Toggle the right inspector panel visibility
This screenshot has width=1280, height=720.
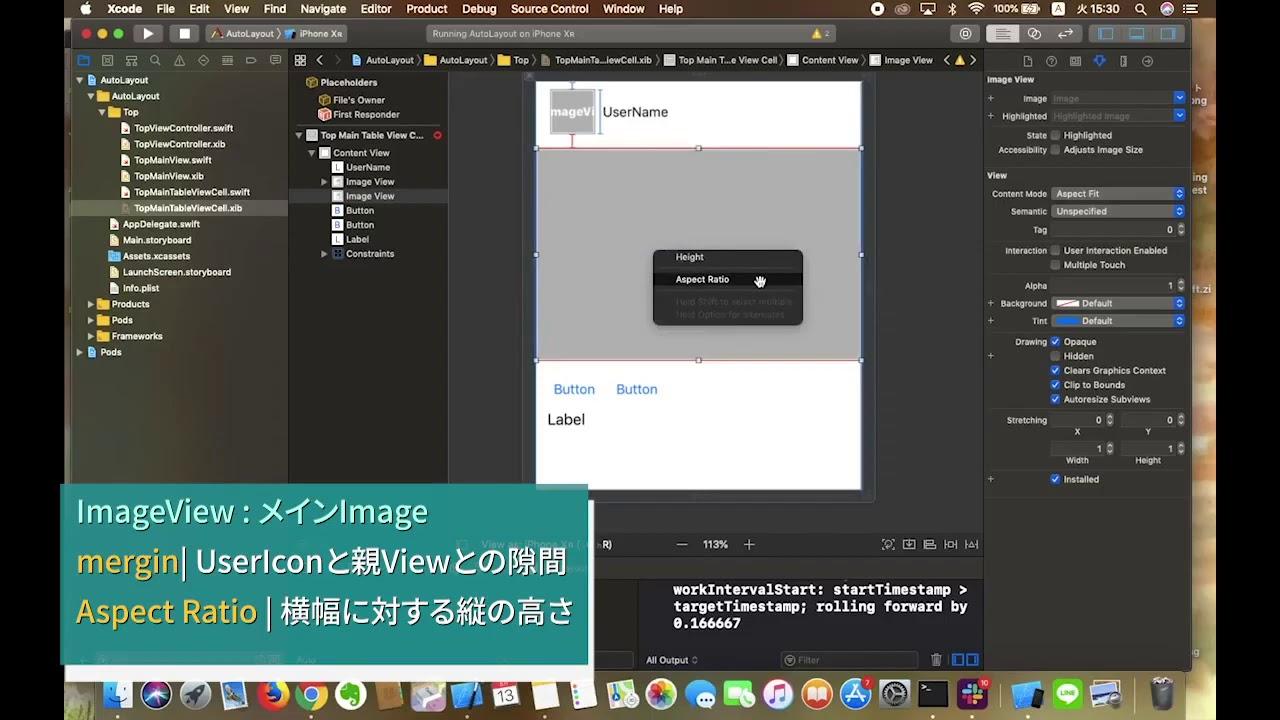pyautogui.click(x=1167, y=33)
